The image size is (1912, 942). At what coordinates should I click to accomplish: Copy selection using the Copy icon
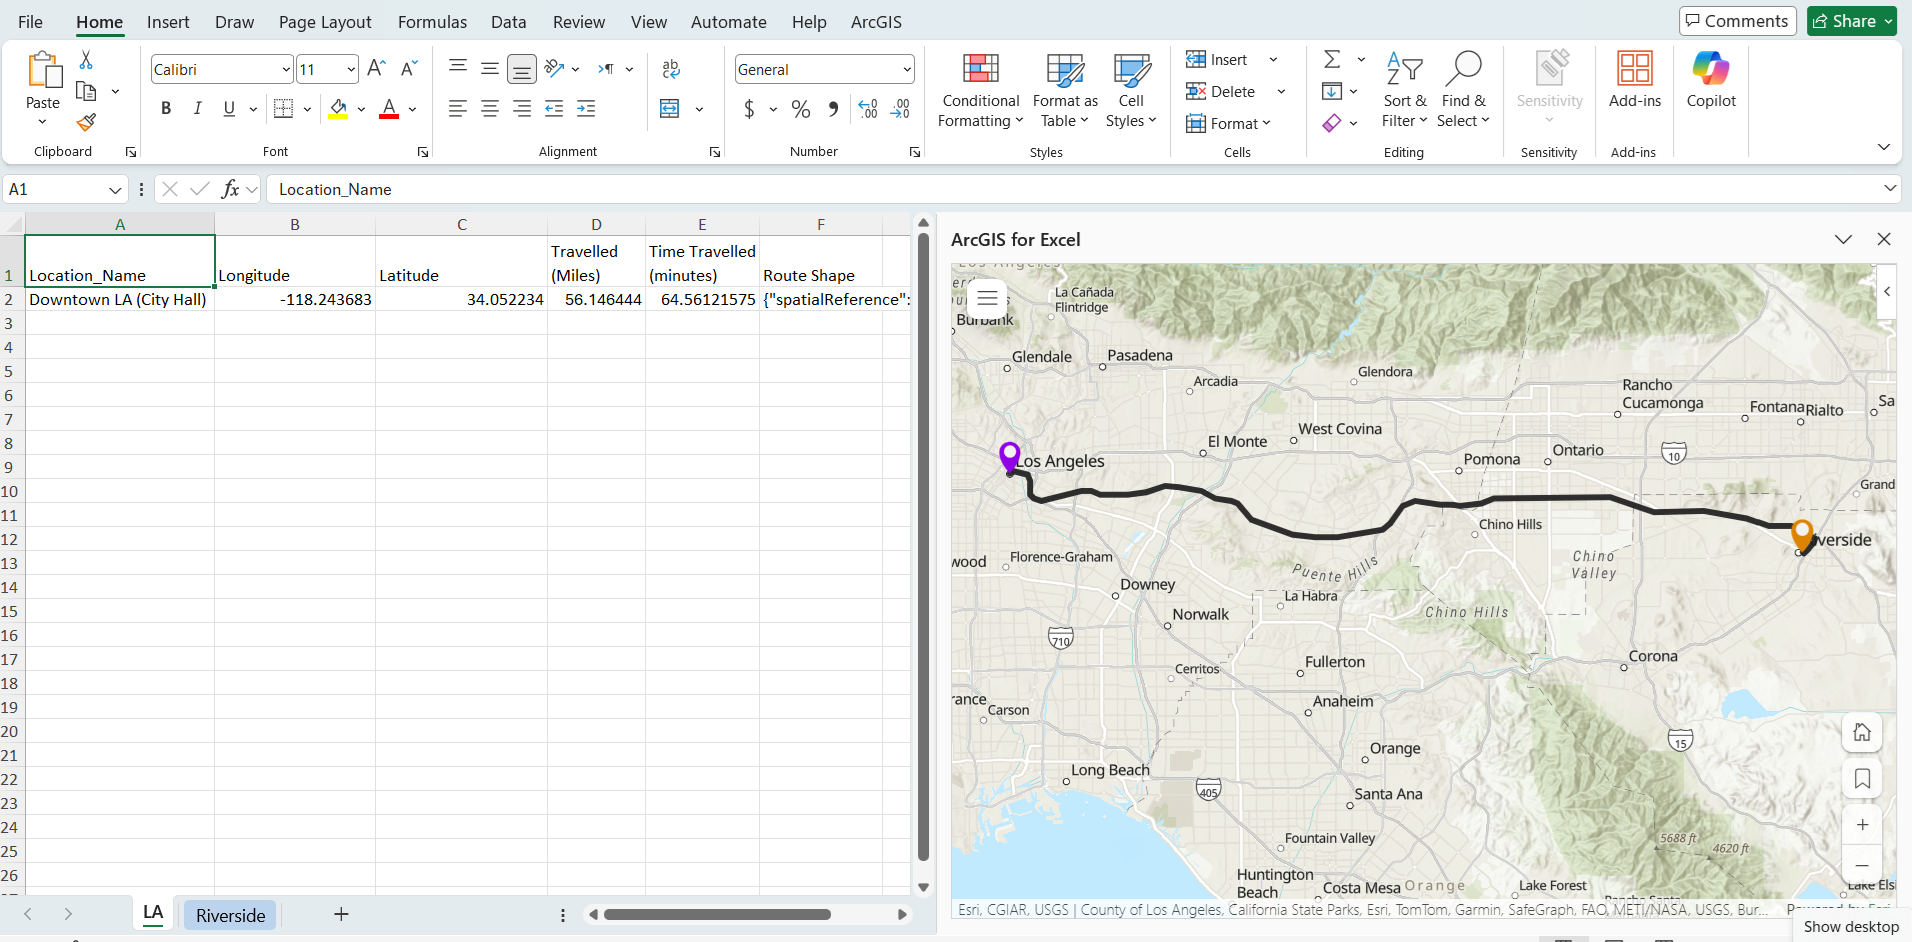click(87, 92)
